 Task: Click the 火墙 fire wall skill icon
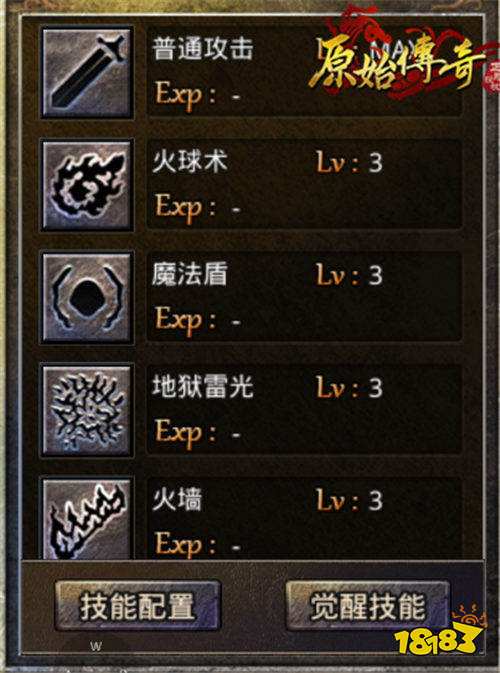point(87,518)
